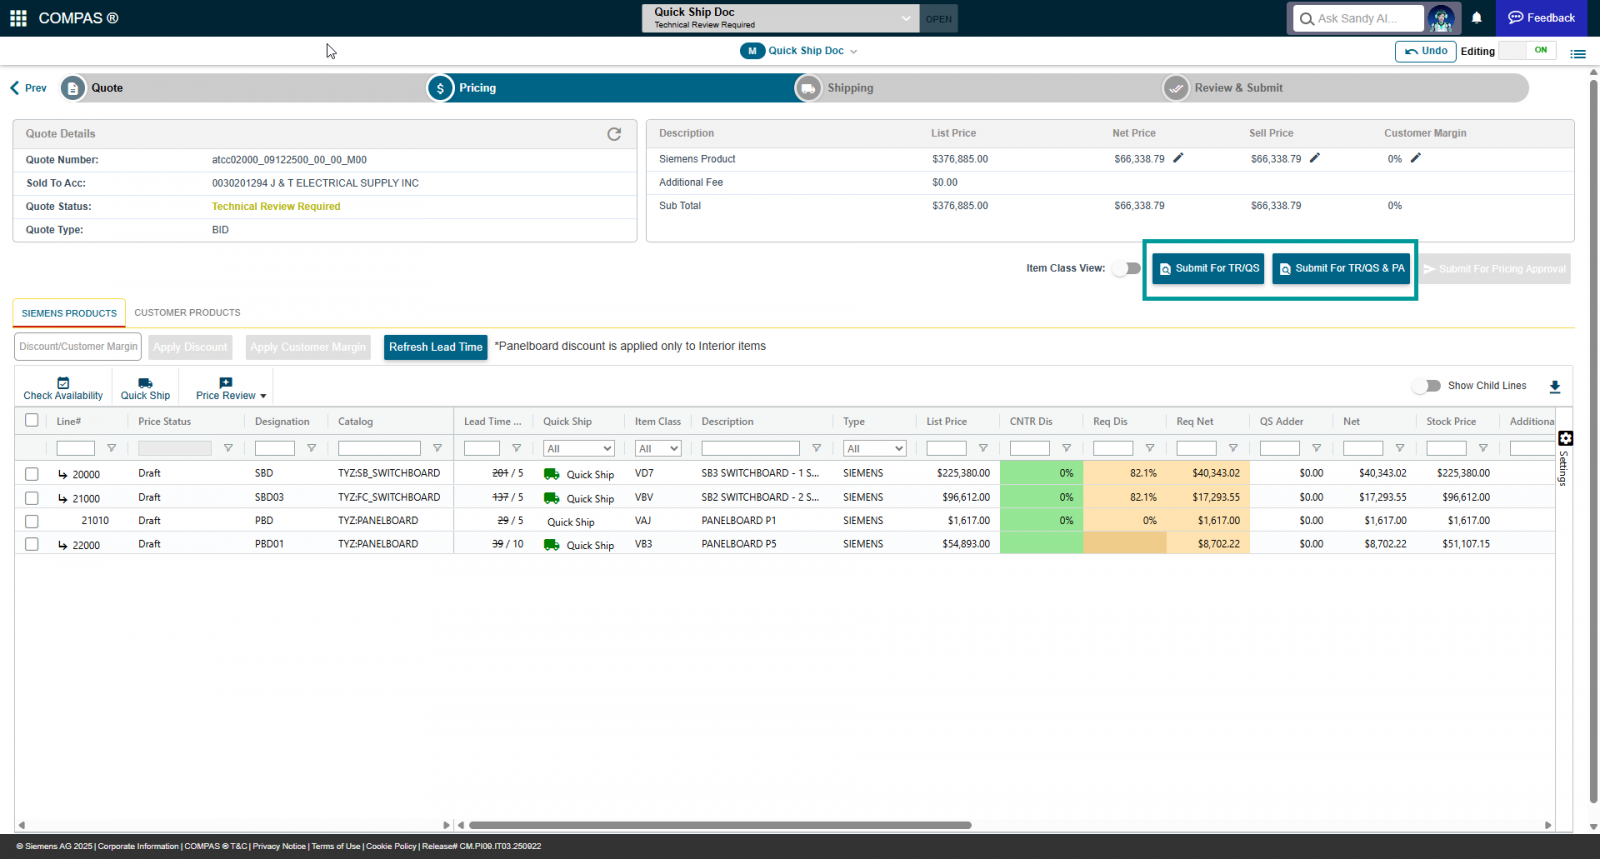Check the box for line 20000
The image size is (1600, 859).
click(32, 474)
